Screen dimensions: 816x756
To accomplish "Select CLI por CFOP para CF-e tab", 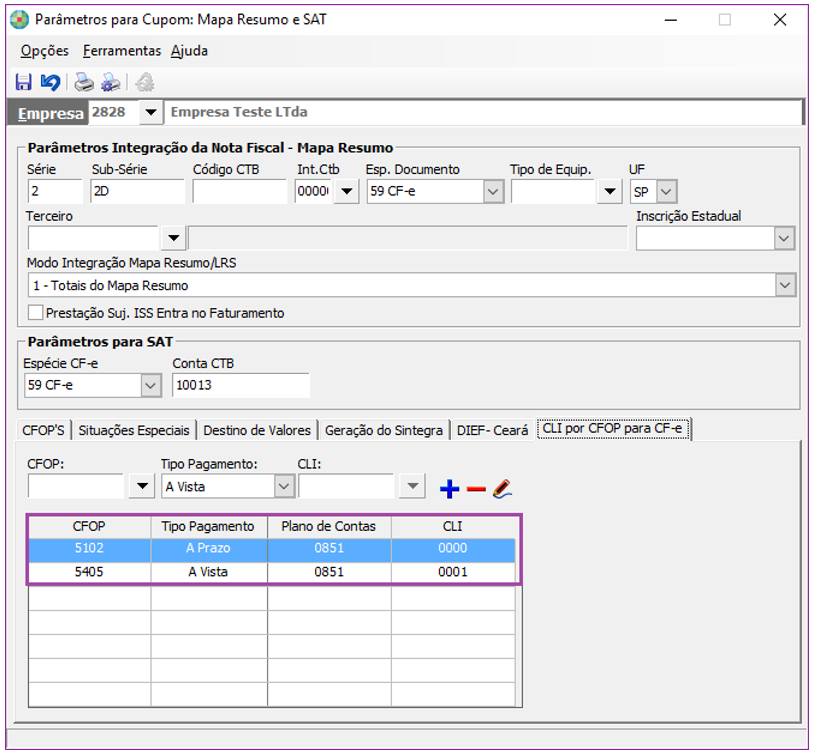I will tap(613, 428).
